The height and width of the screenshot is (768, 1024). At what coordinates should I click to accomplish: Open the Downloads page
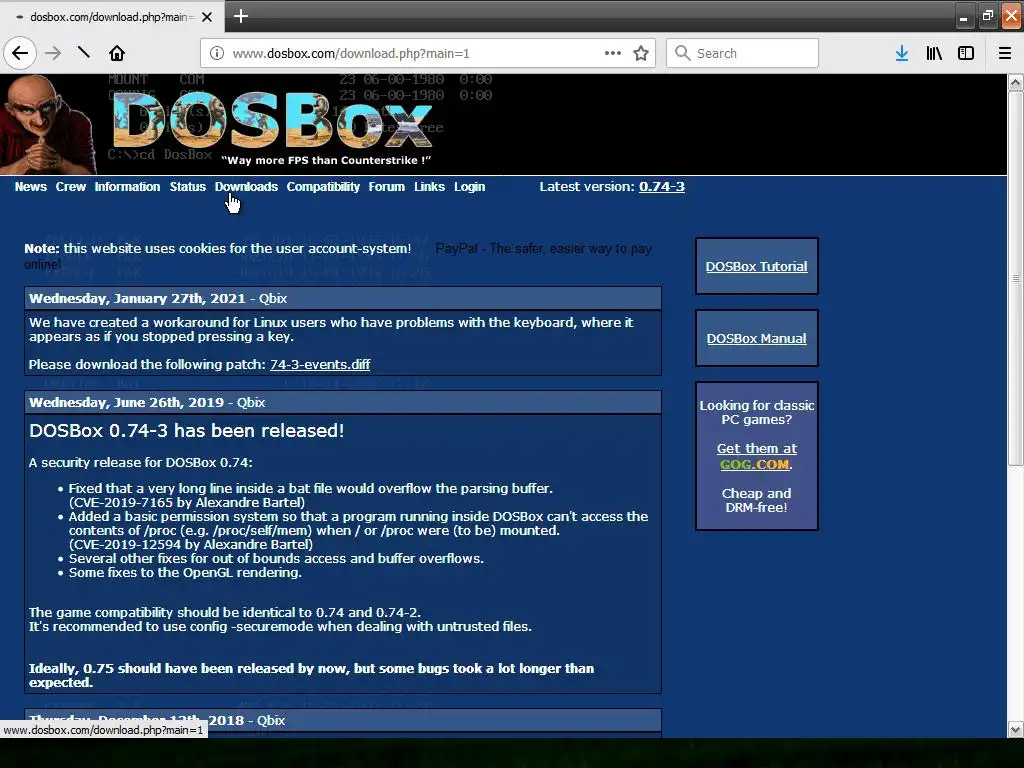pos(246,187)
